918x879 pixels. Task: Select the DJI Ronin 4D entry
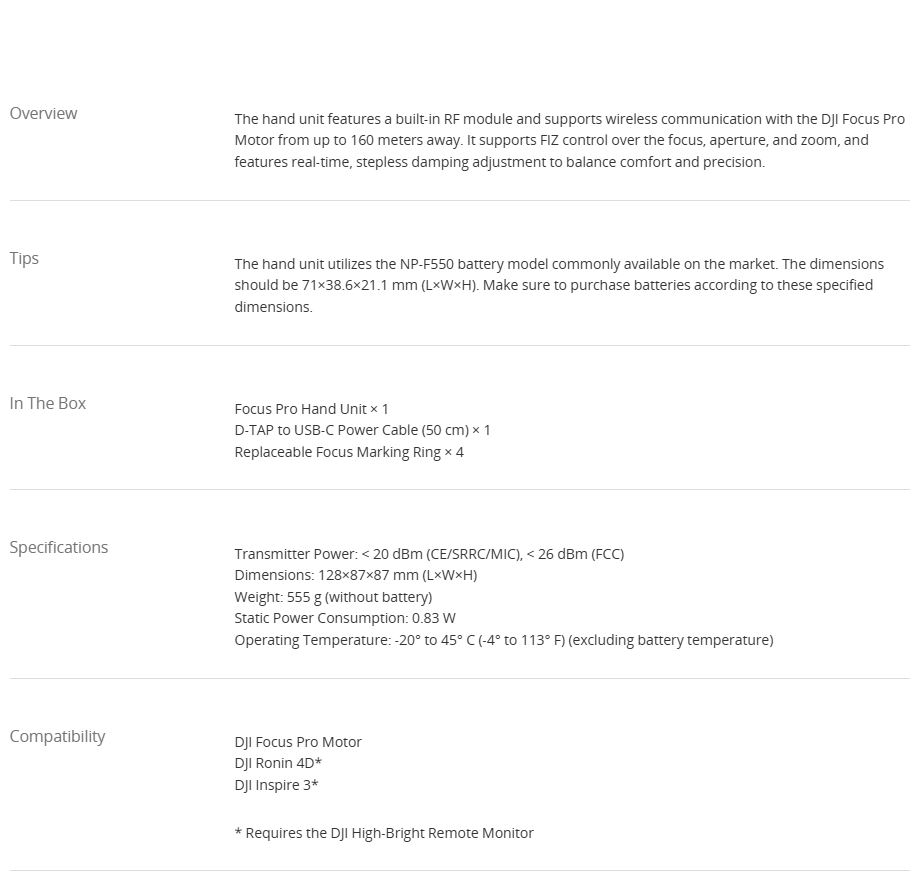278,763
